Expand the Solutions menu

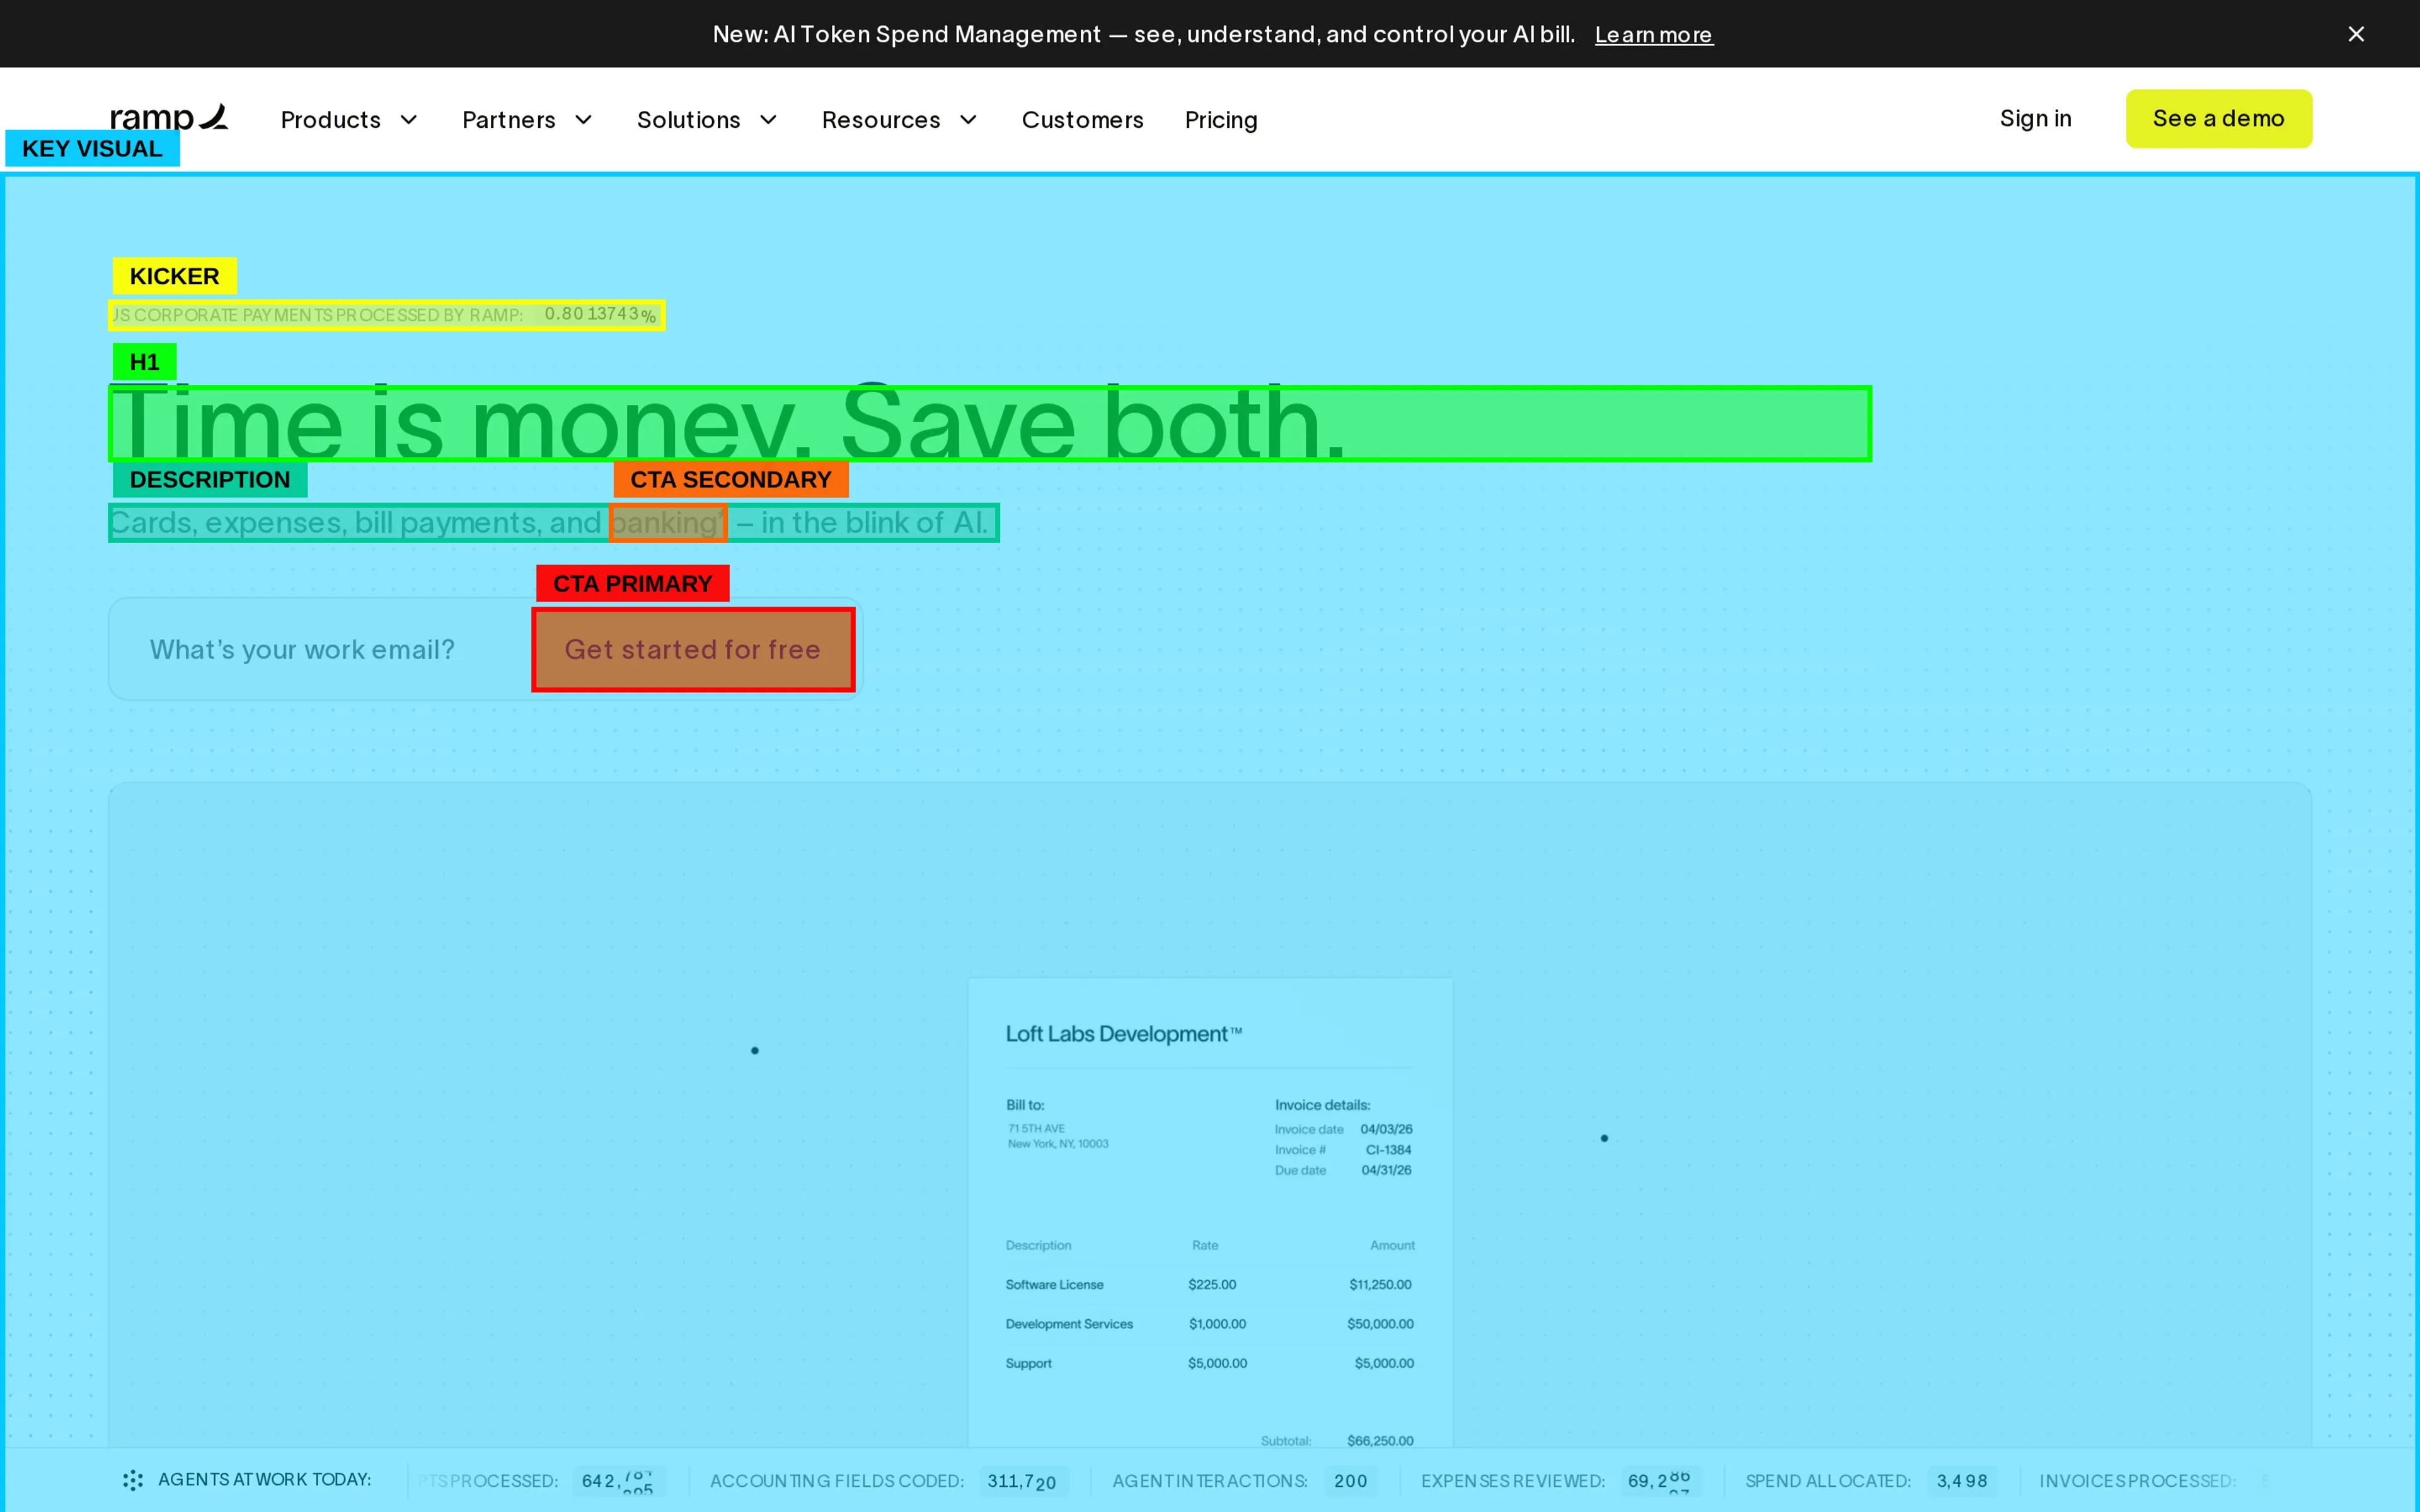[x=707, y=120]
